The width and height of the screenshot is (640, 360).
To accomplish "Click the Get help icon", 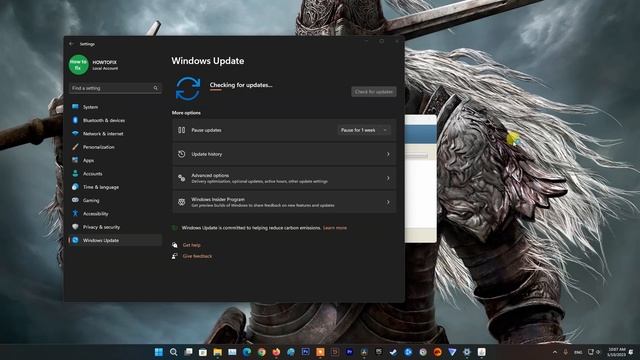I will (x=175, y=245).
